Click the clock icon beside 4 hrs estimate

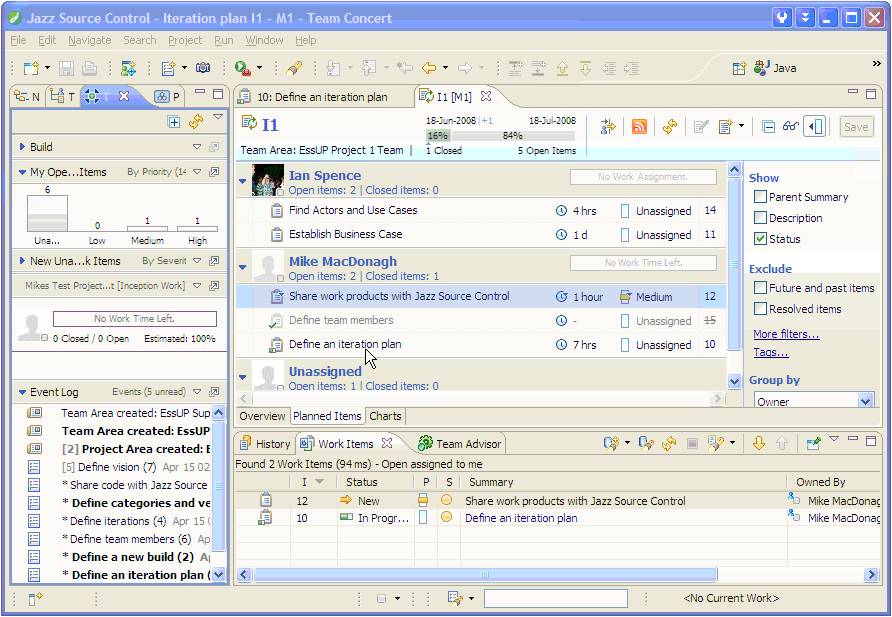[561, 211]
